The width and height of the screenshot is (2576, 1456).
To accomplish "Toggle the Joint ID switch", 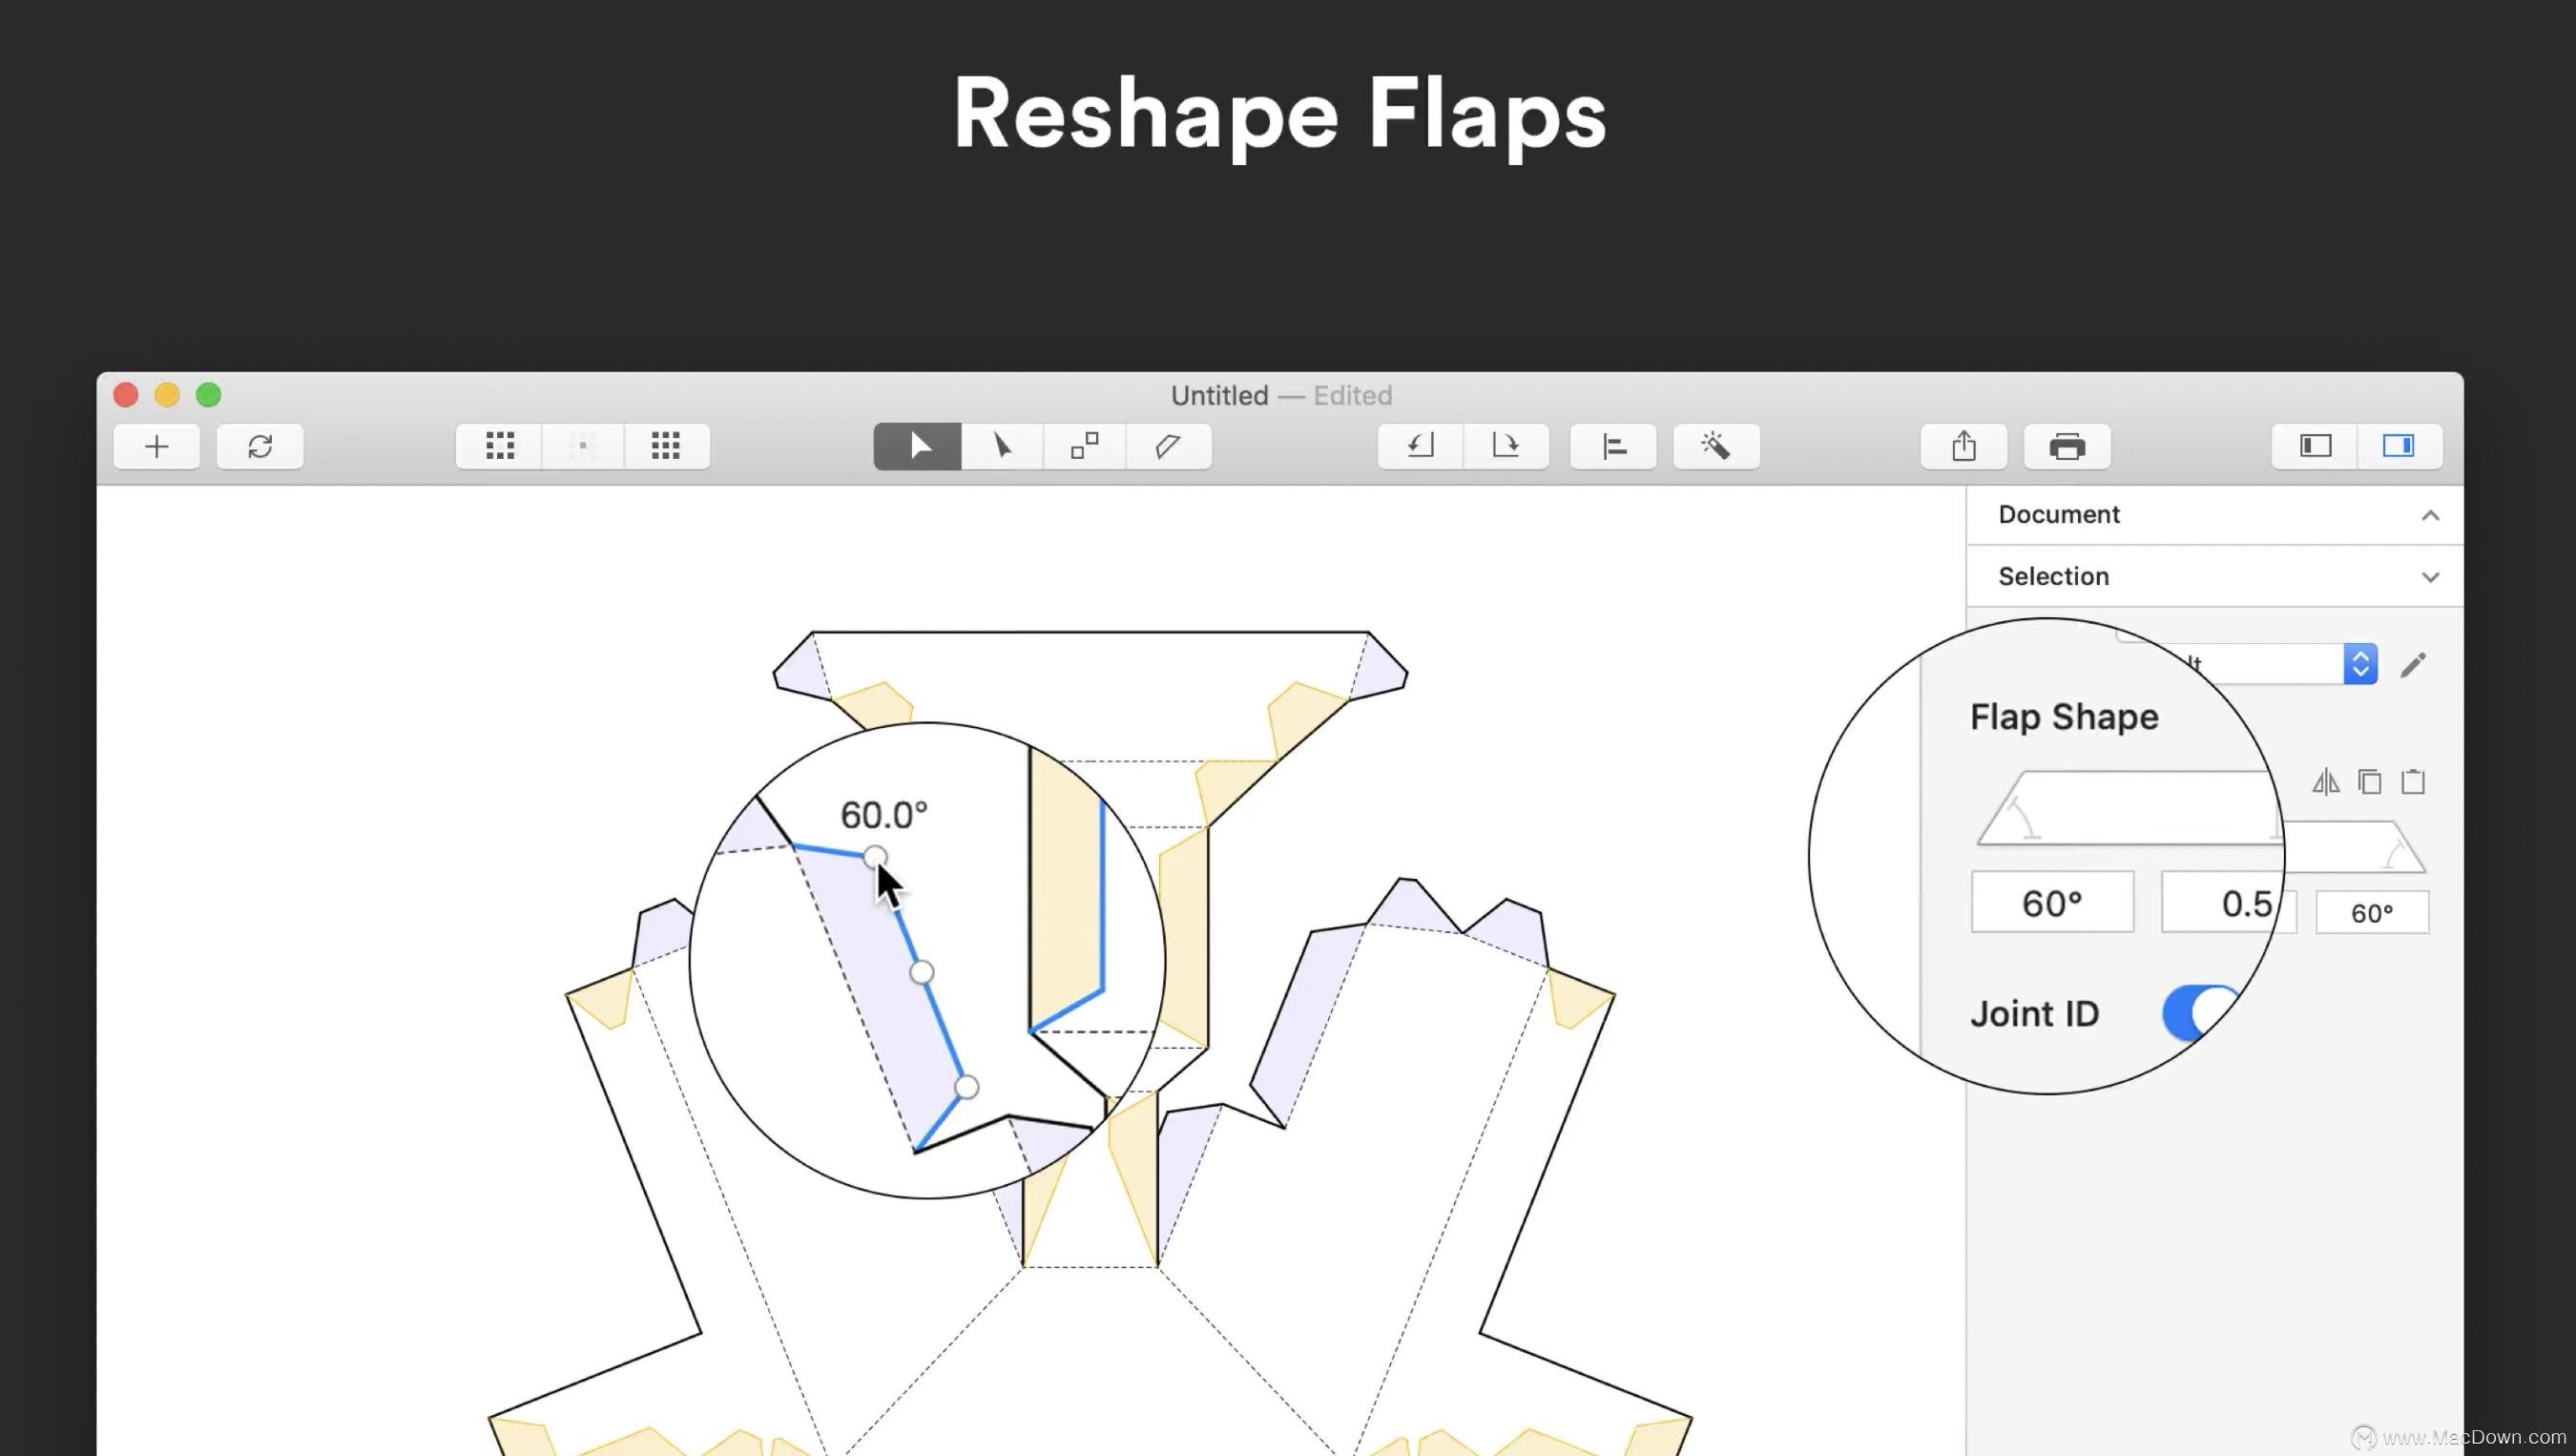I will tap(2202, 1013).
